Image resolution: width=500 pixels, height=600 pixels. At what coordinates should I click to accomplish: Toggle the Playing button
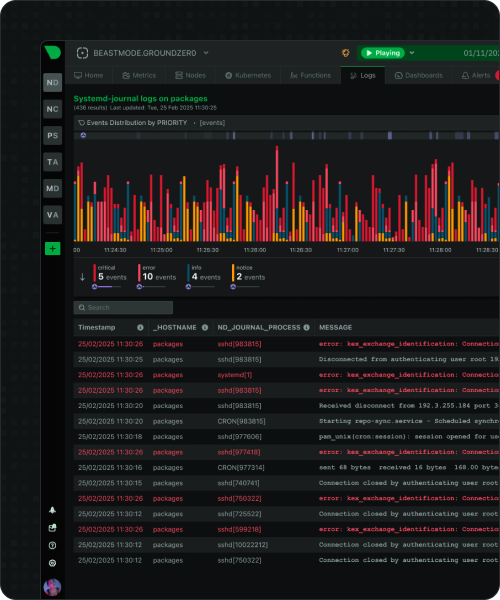pyautogui.click(x=383, y=53)
